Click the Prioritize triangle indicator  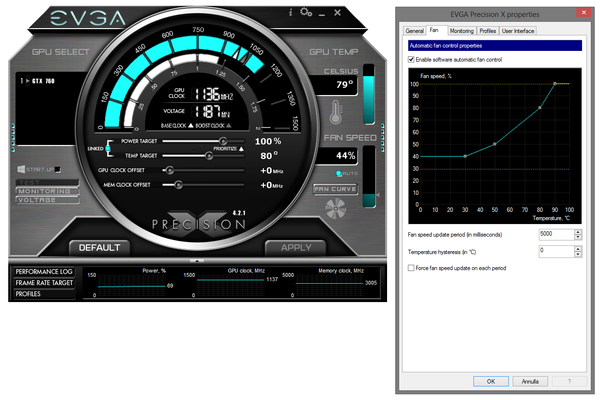pos(241,149)
